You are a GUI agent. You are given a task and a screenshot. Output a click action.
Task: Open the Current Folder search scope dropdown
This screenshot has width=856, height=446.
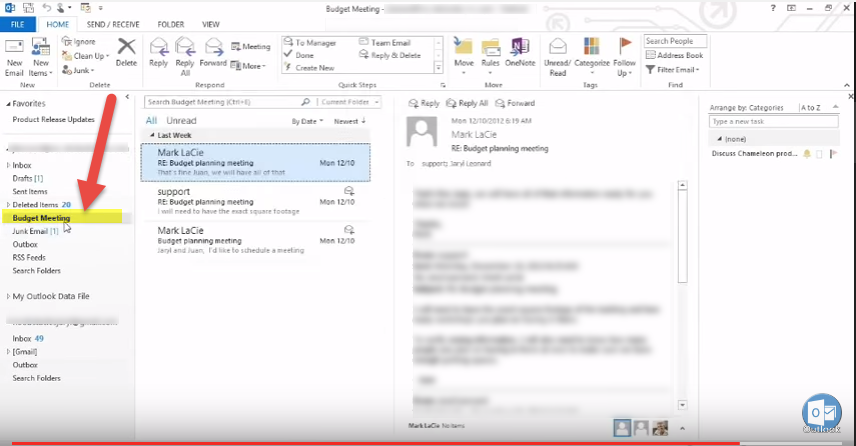[x=350, y=102]
